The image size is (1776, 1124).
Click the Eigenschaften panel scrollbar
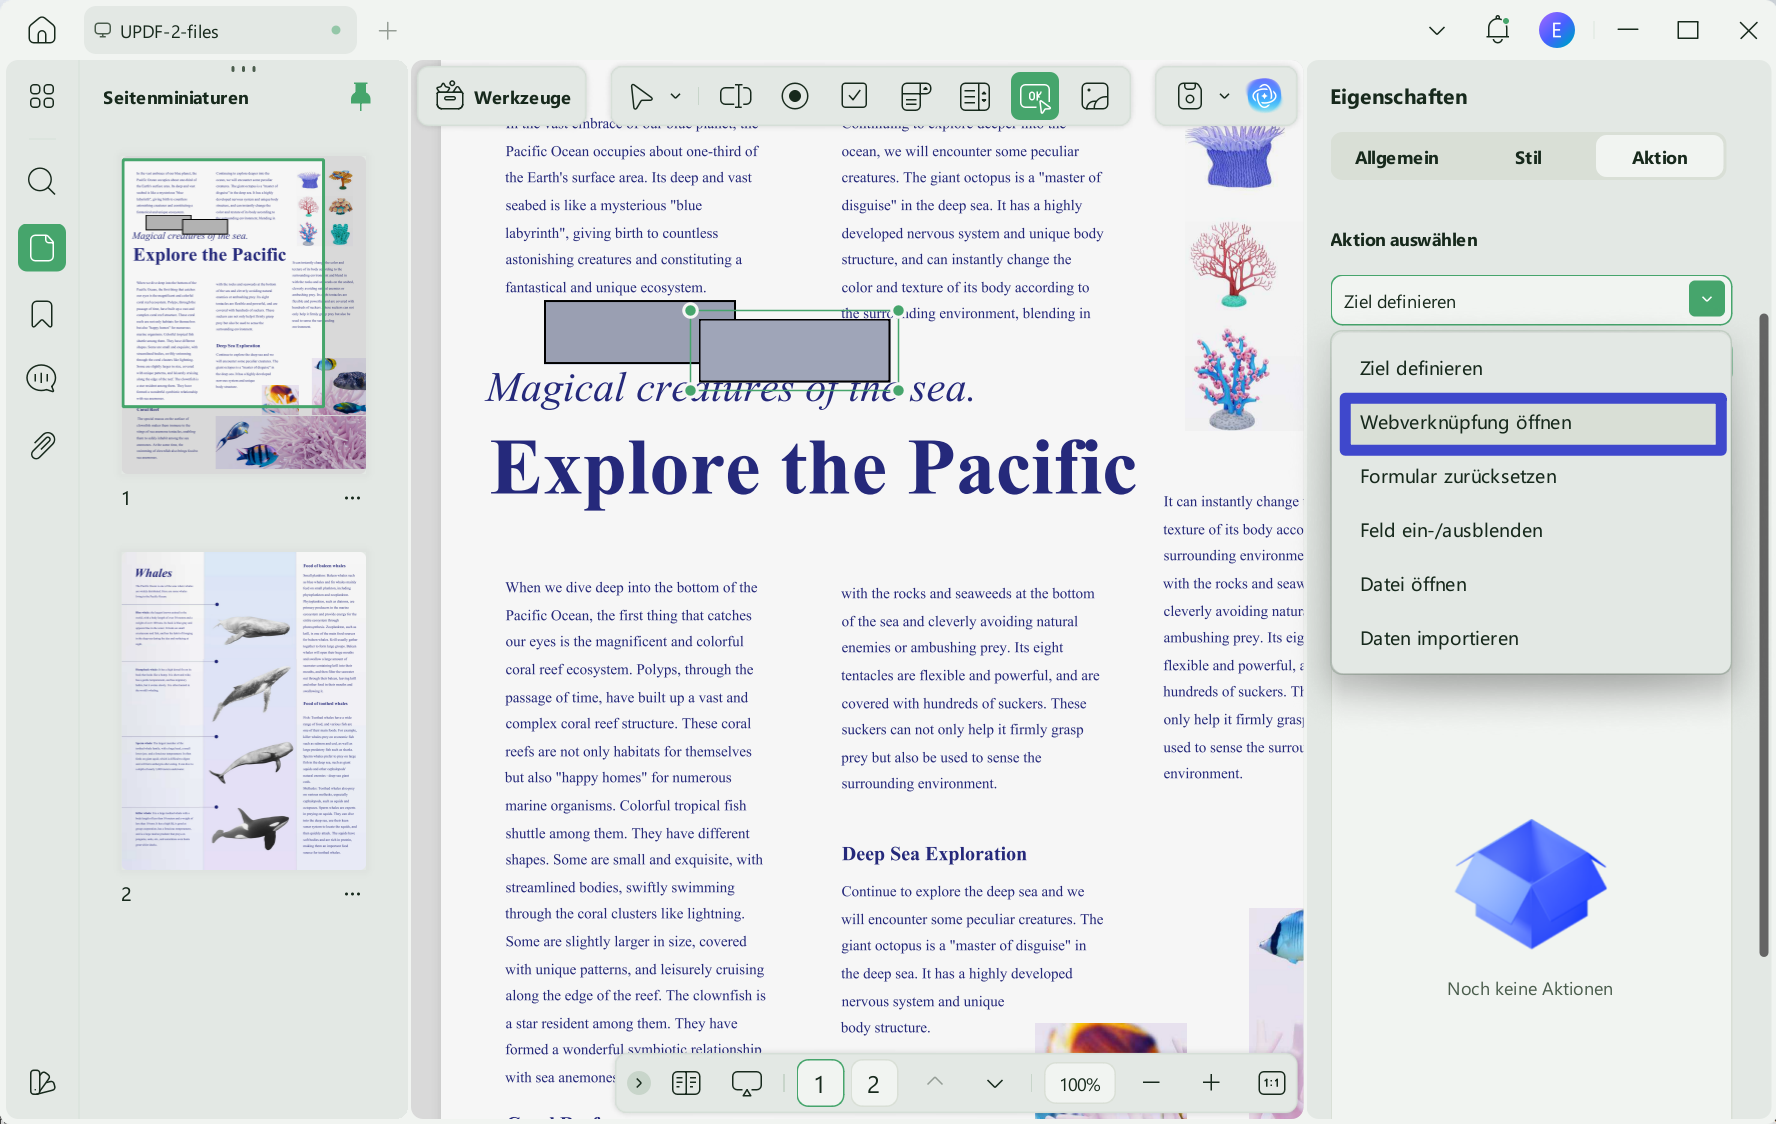click(x=1764, y=635)
